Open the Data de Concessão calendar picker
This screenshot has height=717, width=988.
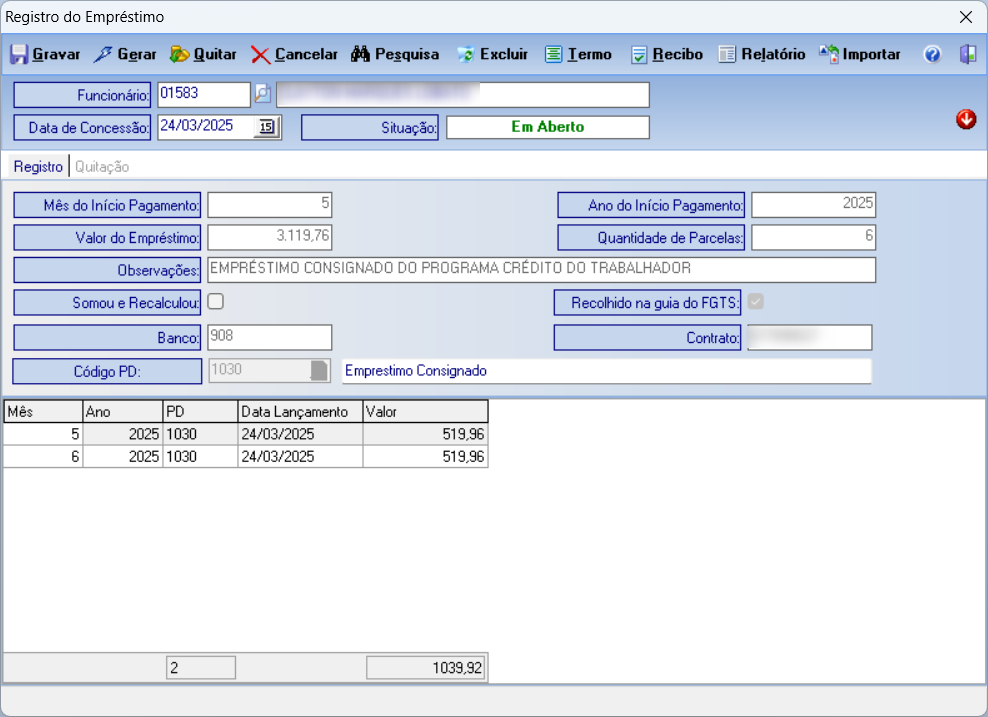click(267, 127)
